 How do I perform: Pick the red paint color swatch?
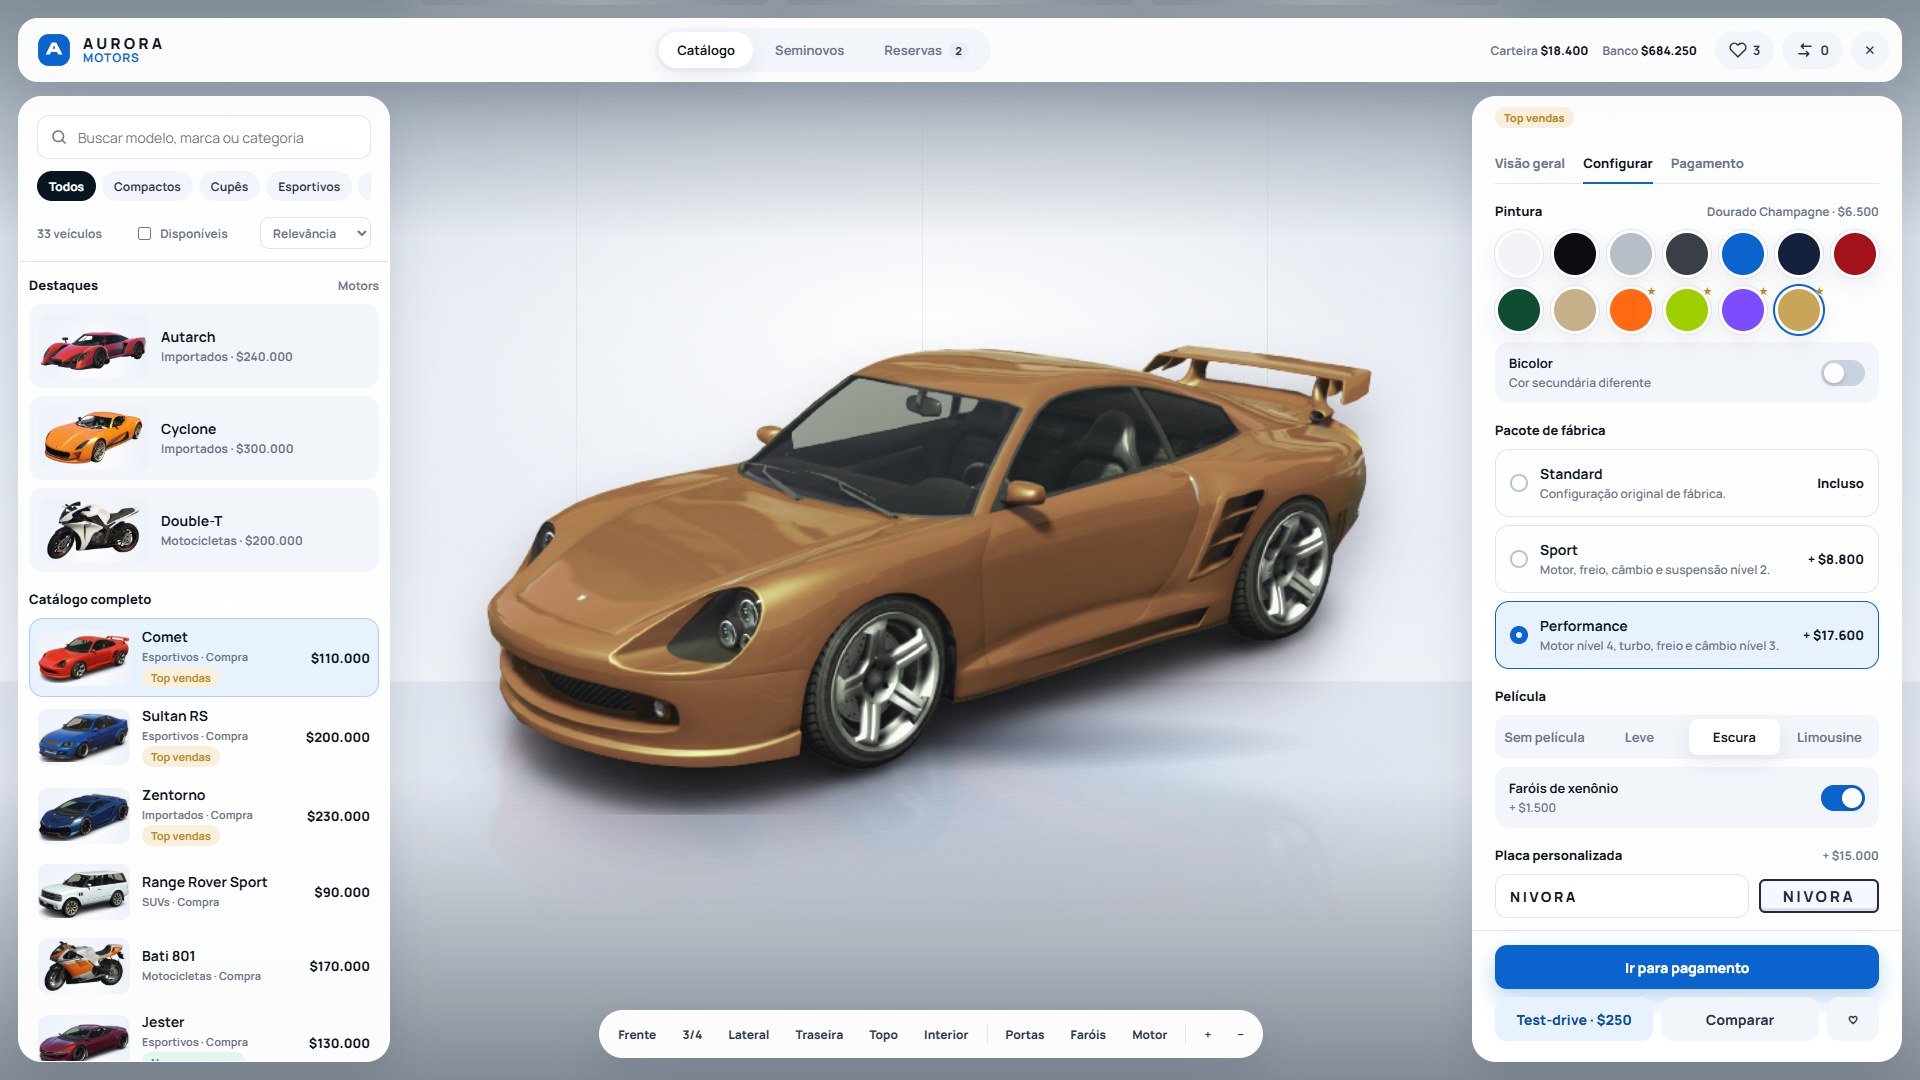click(1854, 254)
